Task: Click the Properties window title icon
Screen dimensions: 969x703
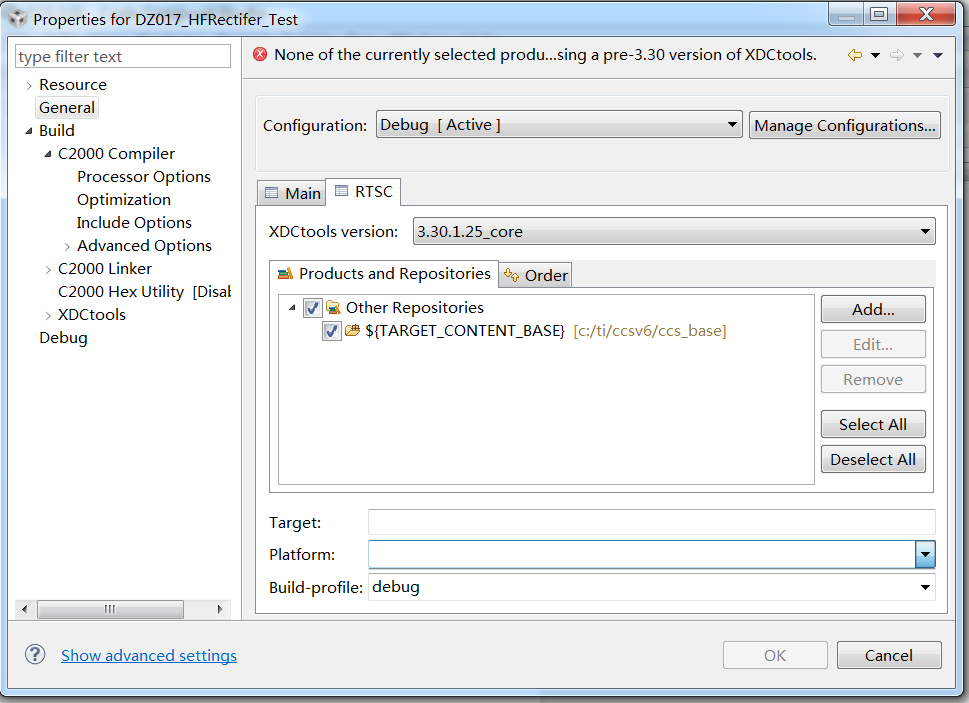Action: coord(18,18)
